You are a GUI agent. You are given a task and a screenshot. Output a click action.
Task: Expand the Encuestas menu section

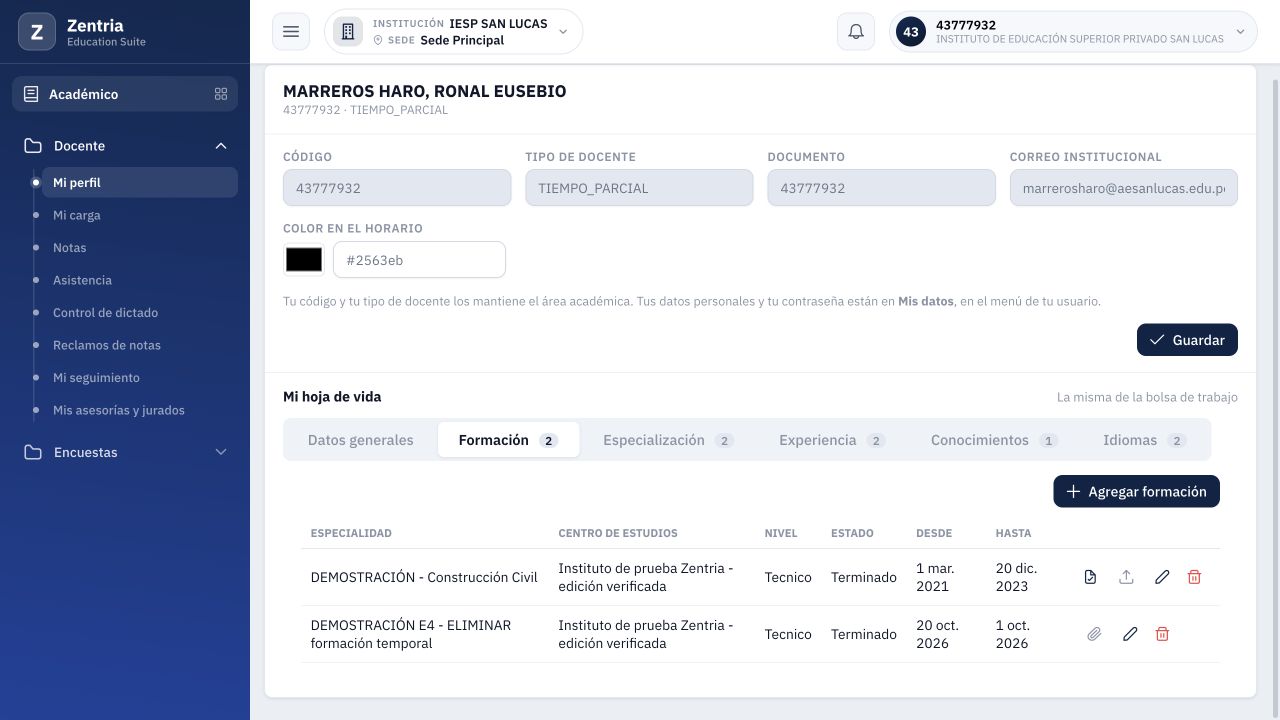click(x=221, y=452)
